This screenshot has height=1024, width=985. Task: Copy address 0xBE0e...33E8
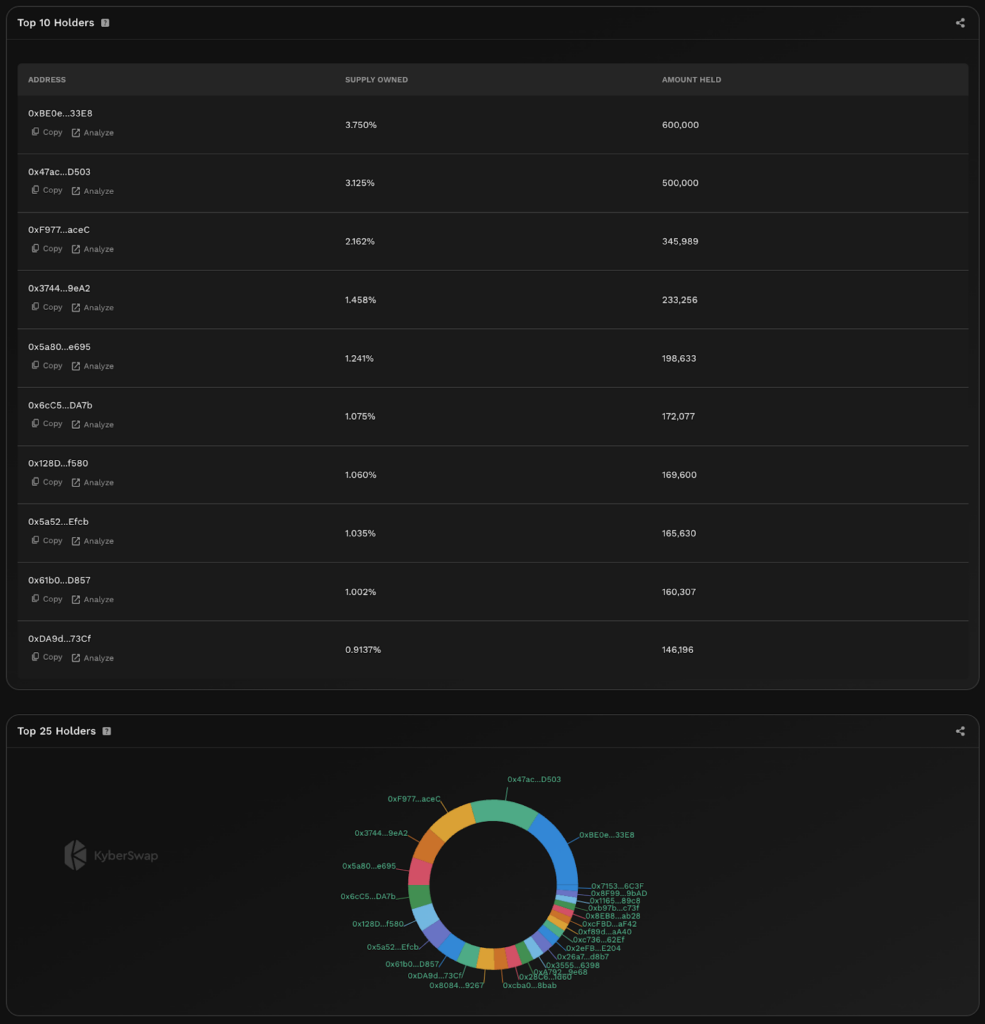pos(47,132)
